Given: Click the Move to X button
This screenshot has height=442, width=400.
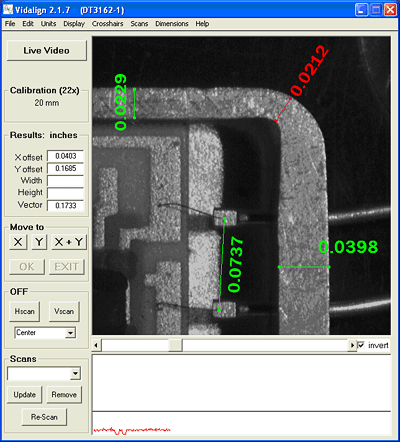Looking at the screenshot, I should 18,242.
